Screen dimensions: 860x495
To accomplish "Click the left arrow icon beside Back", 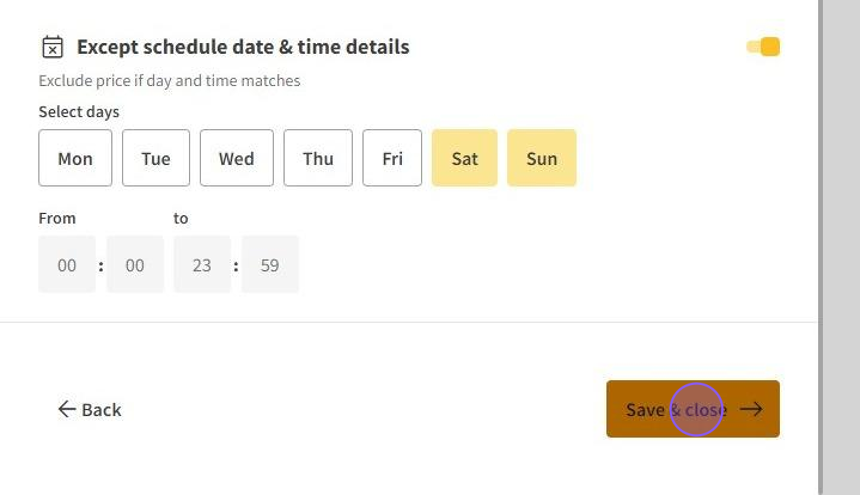I will [x=67, y=409].
